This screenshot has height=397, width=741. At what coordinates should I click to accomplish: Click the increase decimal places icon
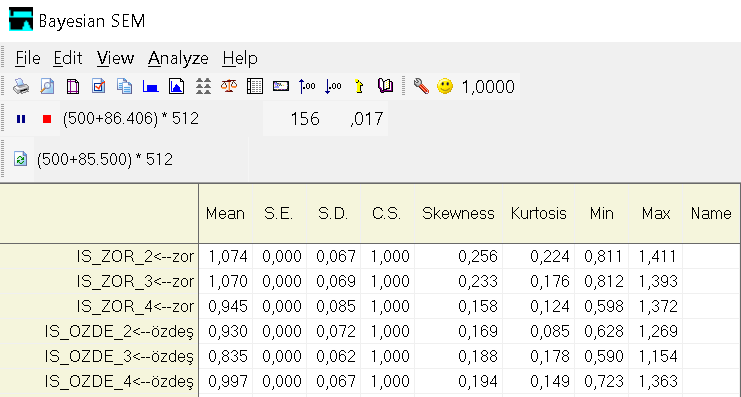pyautogui.click(x=307, y=86)
